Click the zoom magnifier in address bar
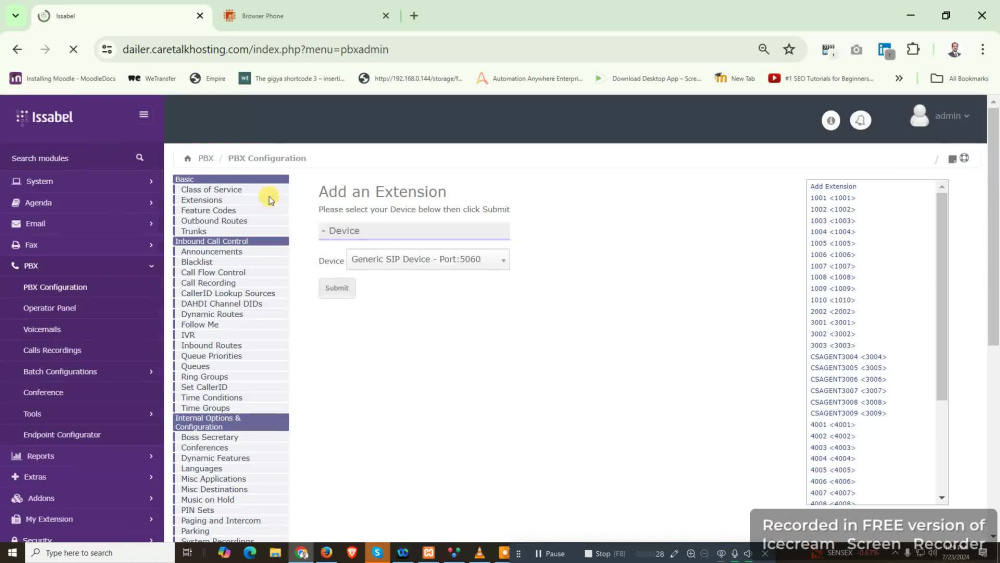The height and width of the screenshot is (563, 1000). click(x=763, y=49)
